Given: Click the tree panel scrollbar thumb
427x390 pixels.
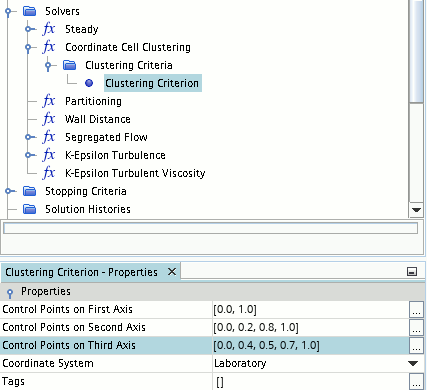Looking at the screenshot, I should [417, 52].
